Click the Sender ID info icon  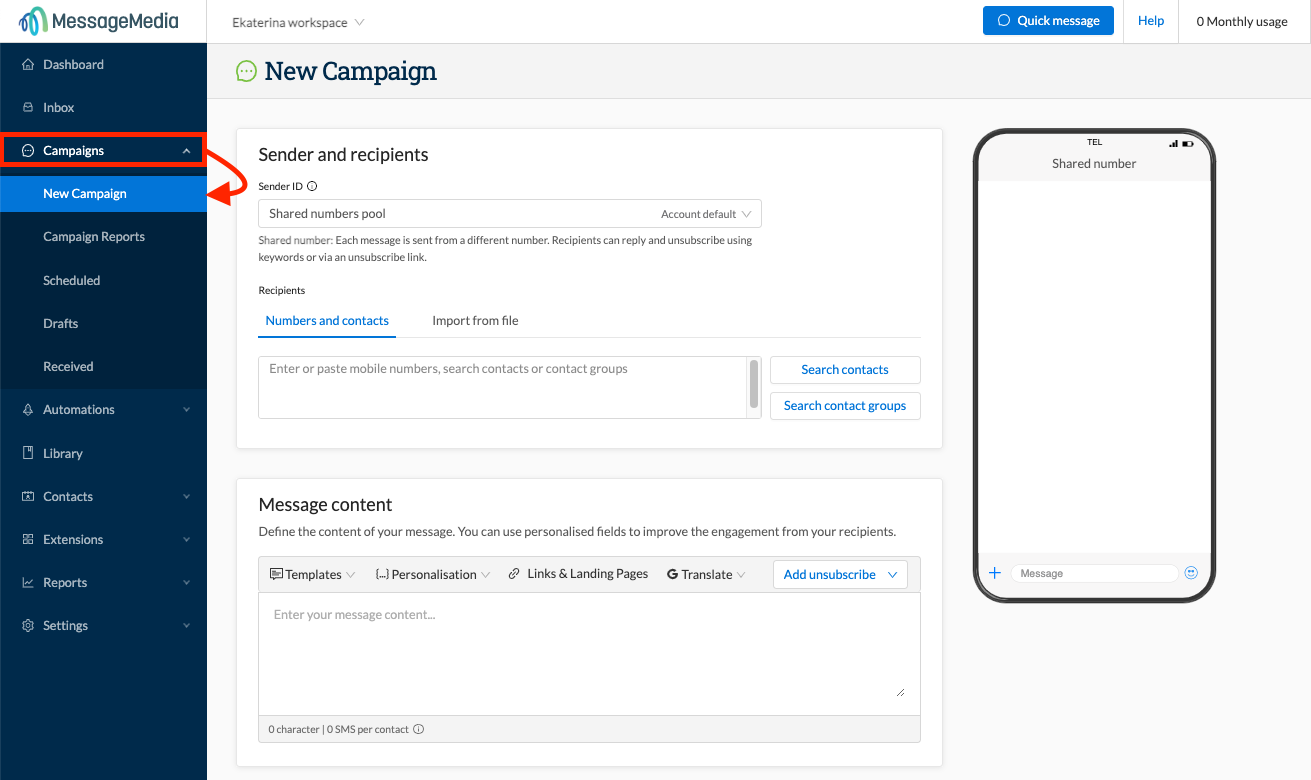[312, 186]
